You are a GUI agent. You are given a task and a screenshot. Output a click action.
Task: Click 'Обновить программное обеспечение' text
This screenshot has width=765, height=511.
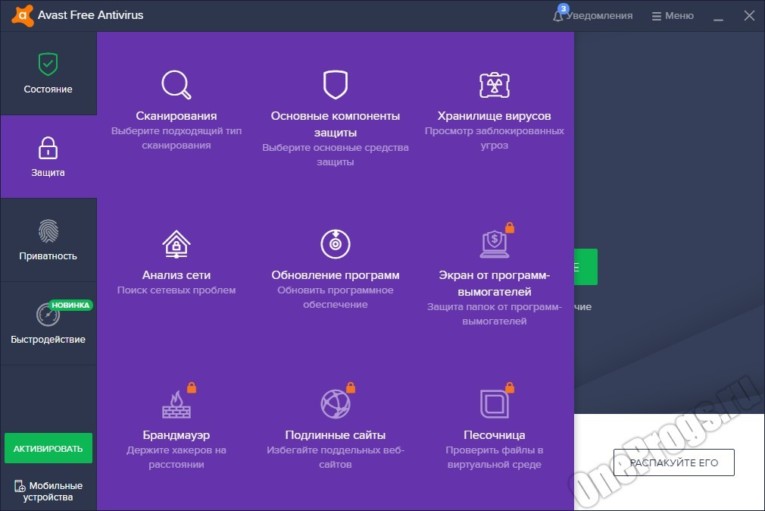click(x=335, y=297)
